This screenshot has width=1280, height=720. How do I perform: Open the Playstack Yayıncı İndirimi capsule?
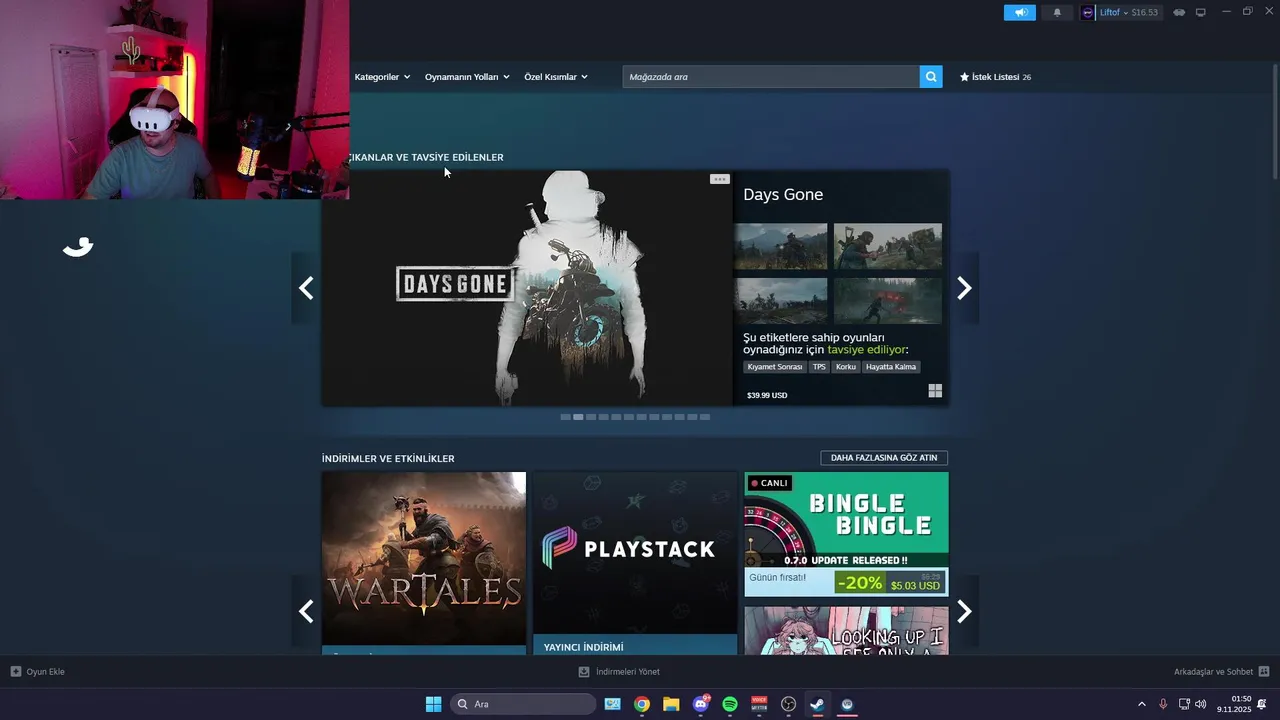pyautogui.click(x=635, y=563)
